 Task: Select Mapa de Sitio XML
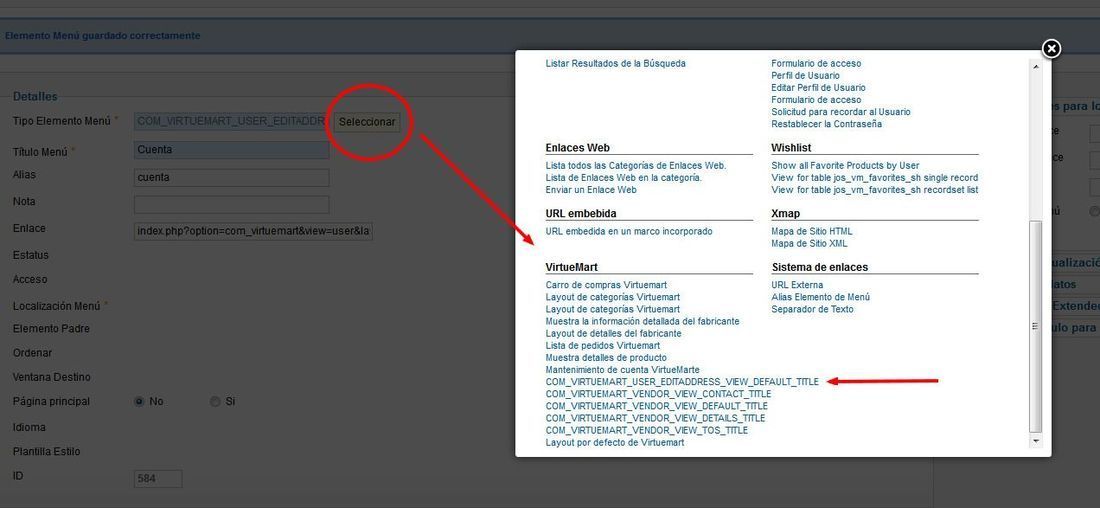coord(809,243)
